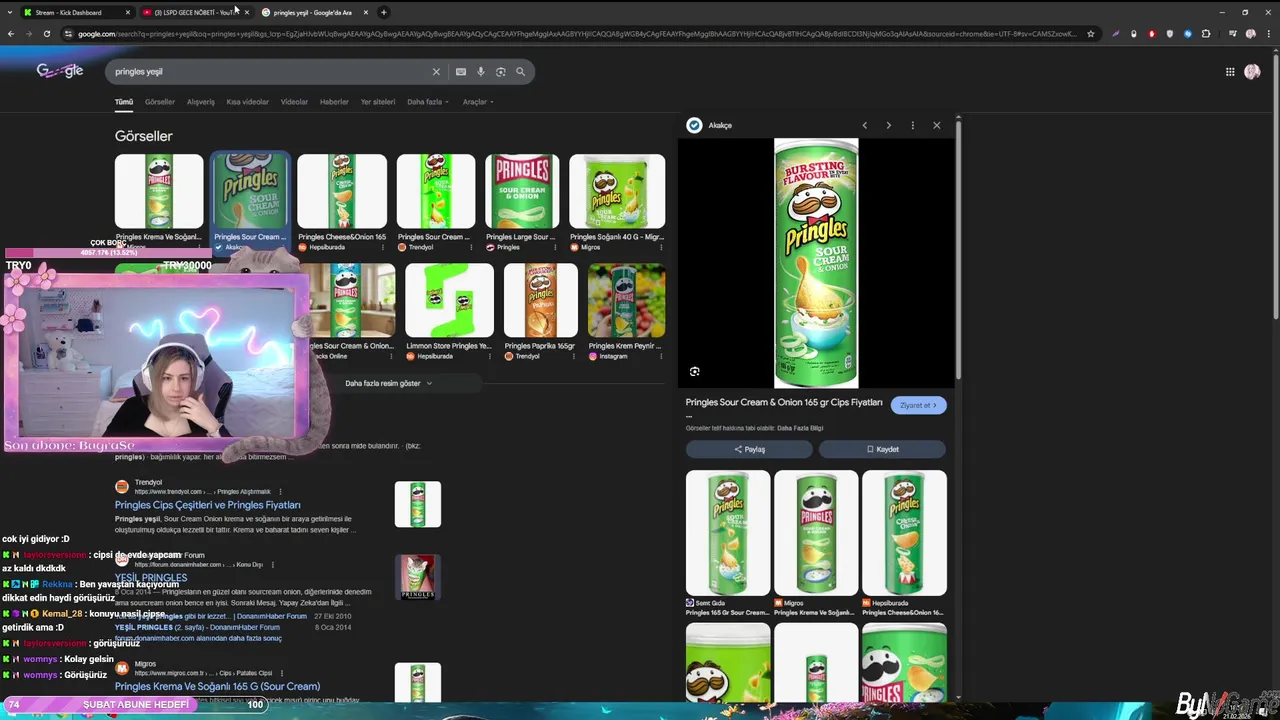
Task: Click in the pringles yeşil search box
Action: click(x=270, y=72)
